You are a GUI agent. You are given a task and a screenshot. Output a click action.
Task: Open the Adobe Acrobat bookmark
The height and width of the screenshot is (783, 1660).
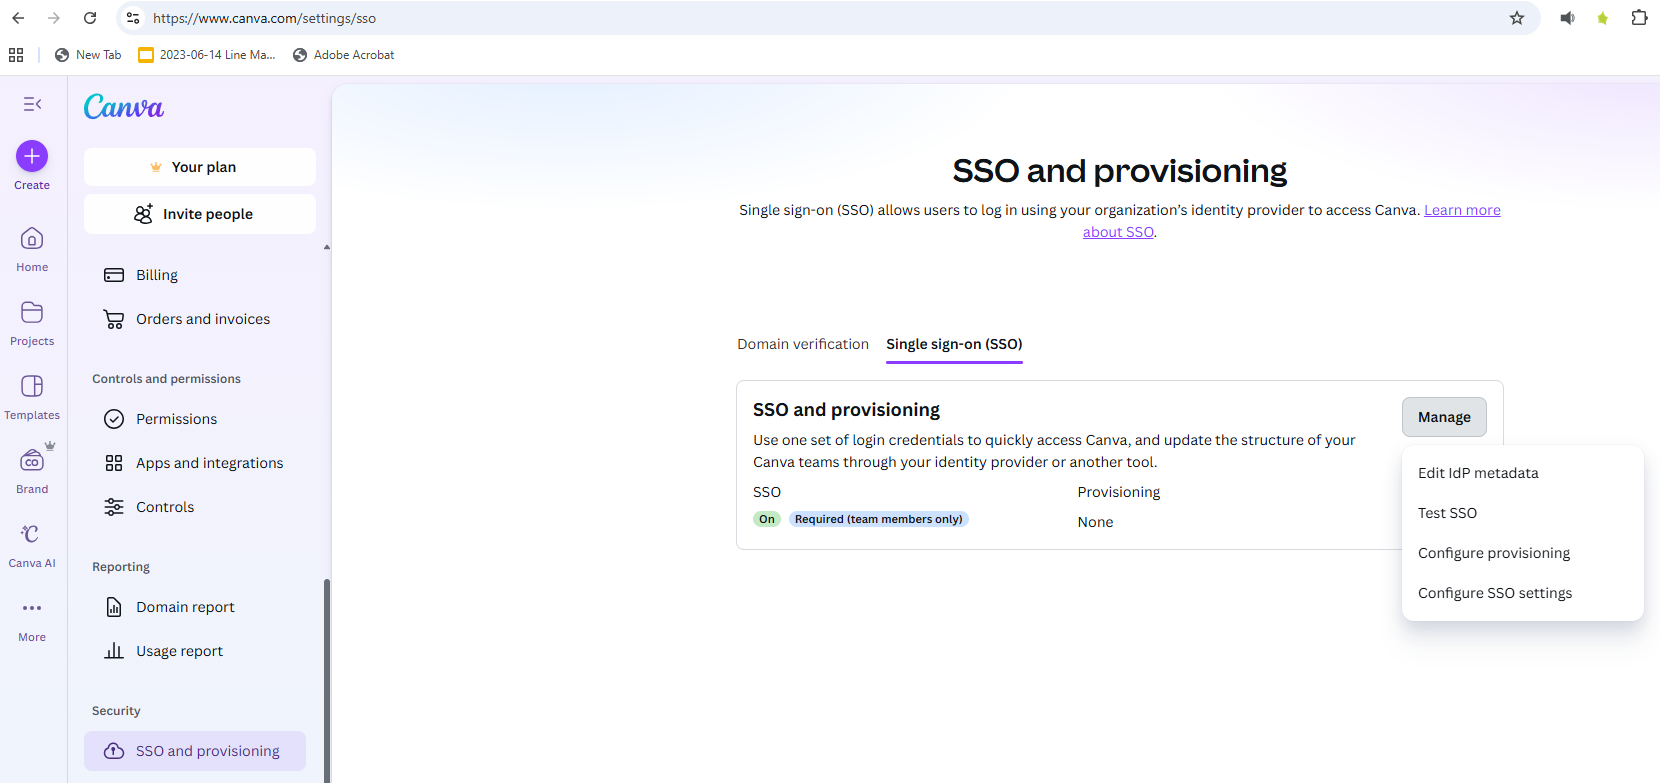tap(343, 55)
